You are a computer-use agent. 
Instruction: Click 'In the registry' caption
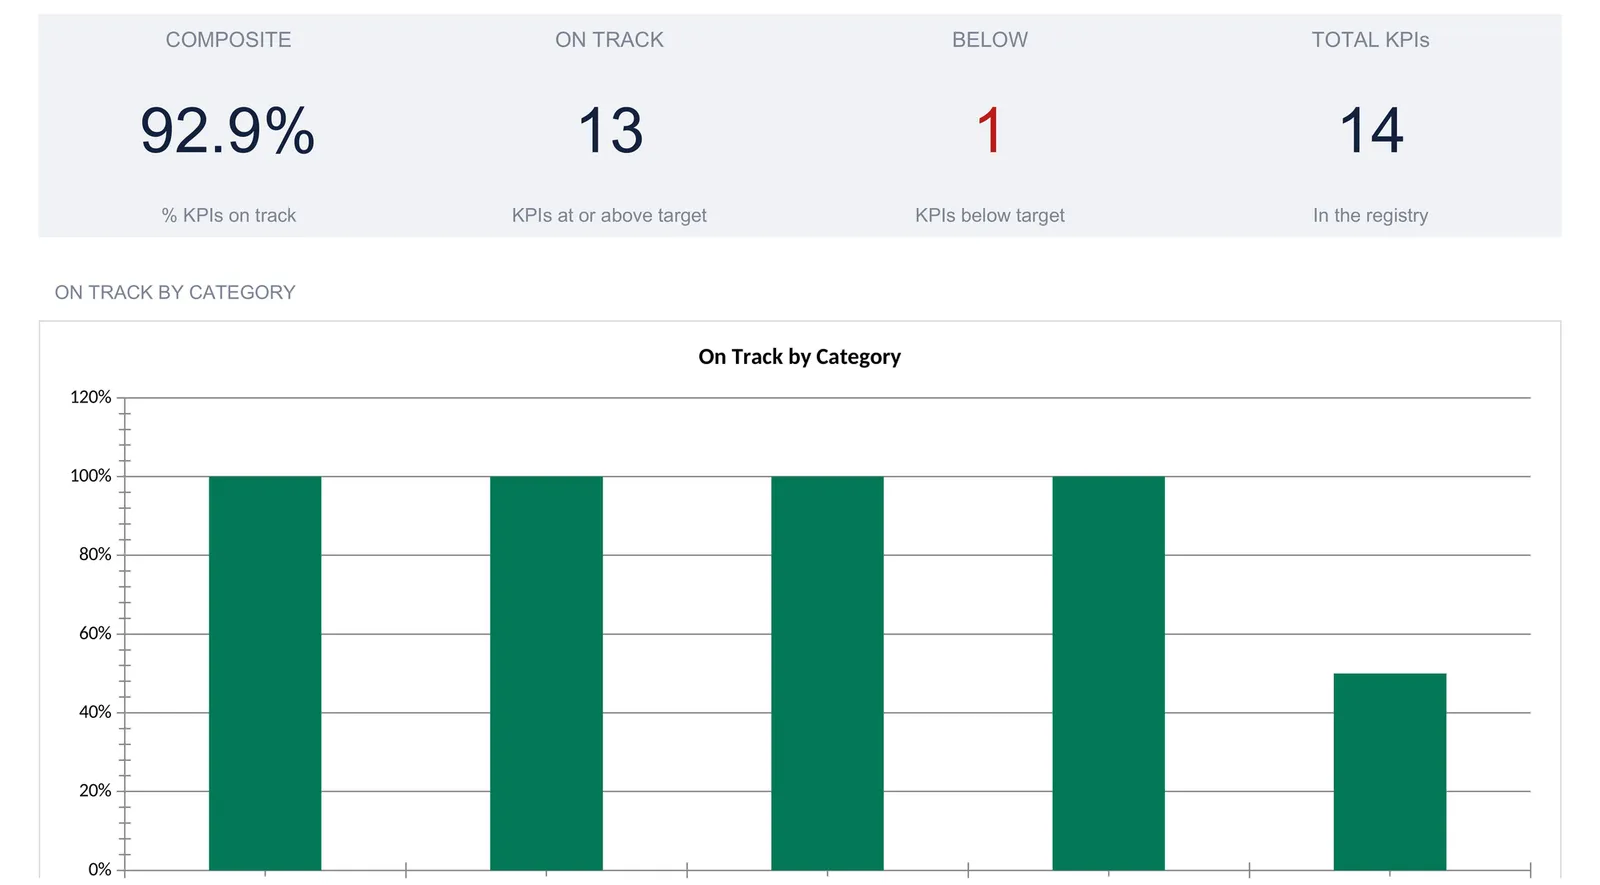pyautogui.click(x=1370, y=215)
